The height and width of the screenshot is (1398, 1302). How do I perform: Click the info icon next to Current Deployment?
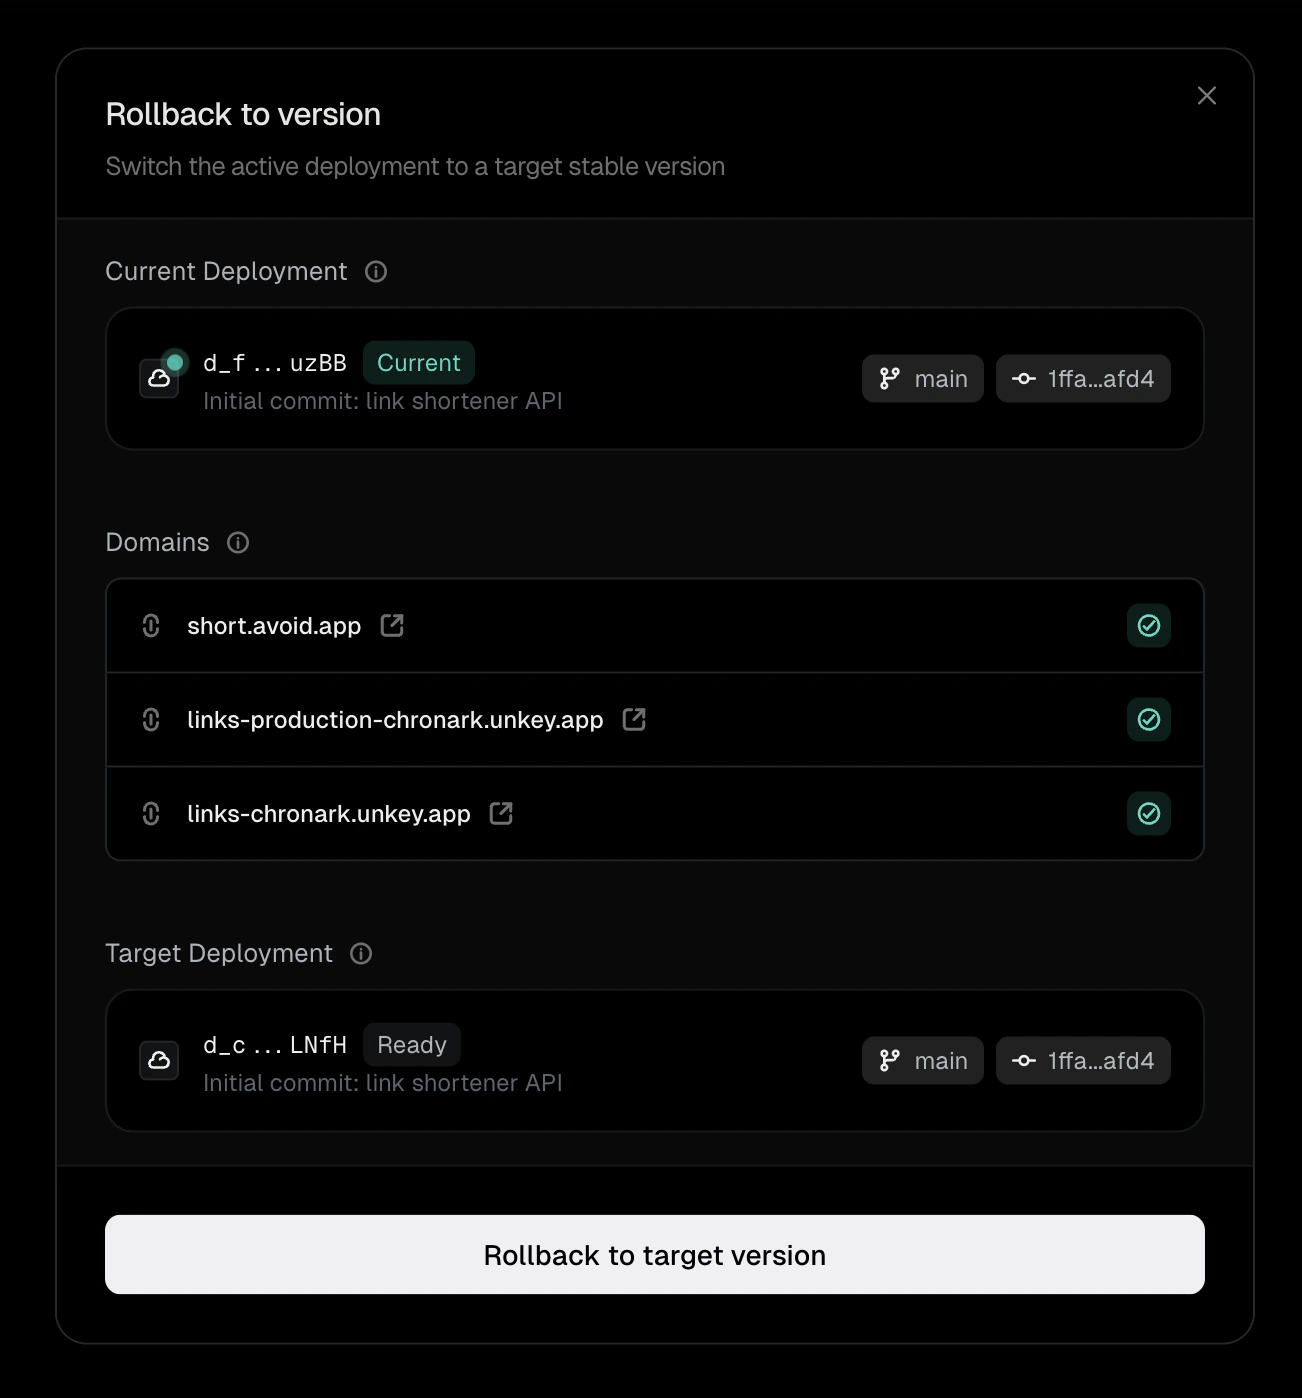tap(375, 271)
